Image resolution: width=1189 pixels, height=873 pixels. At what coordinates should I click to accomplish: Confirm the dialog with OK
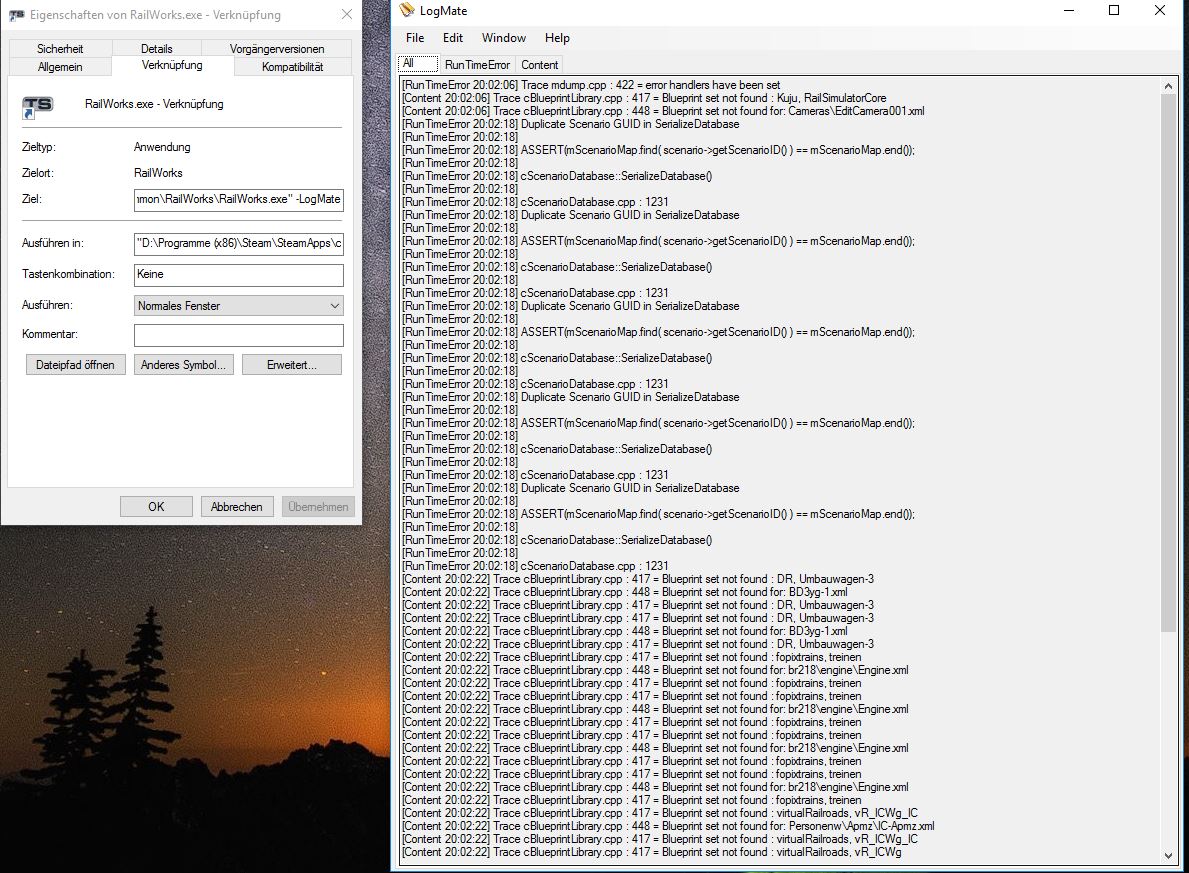156,507
